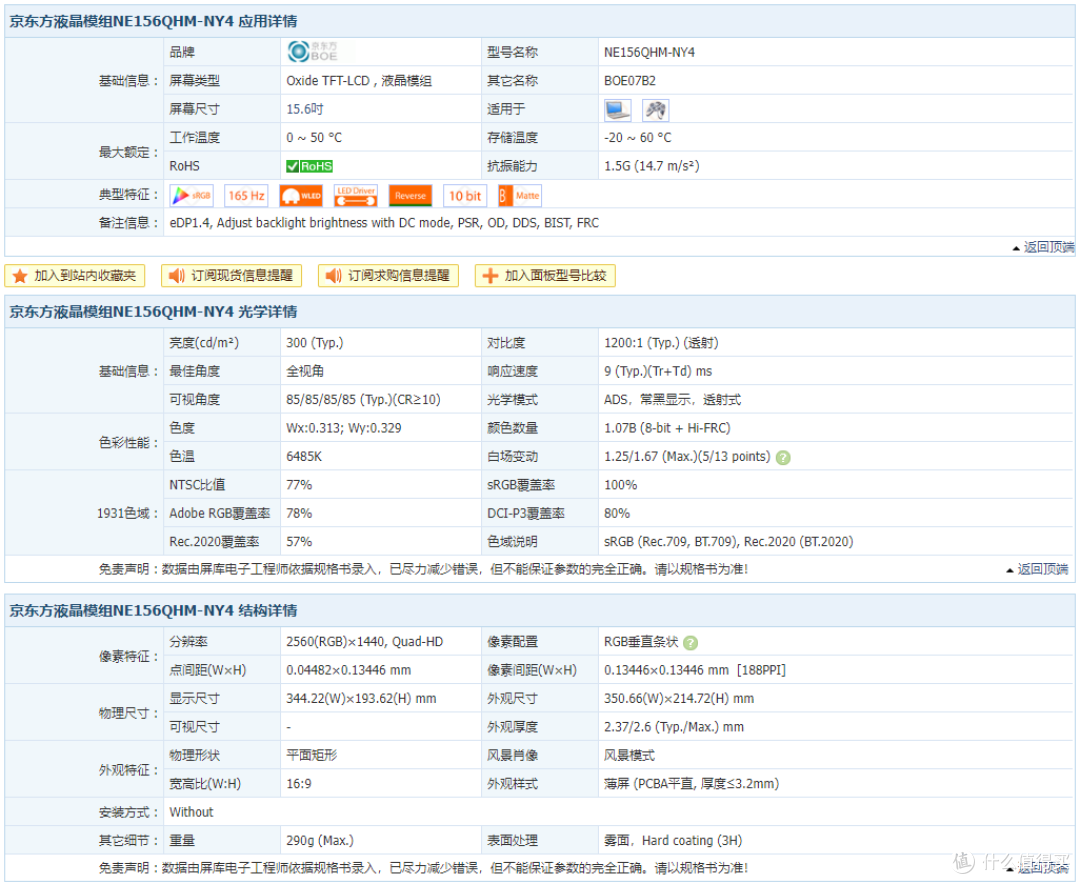Select model name NE156QHM-NY4 value
This screenshot has height=884, width=1080.
(x=650, y=52)
